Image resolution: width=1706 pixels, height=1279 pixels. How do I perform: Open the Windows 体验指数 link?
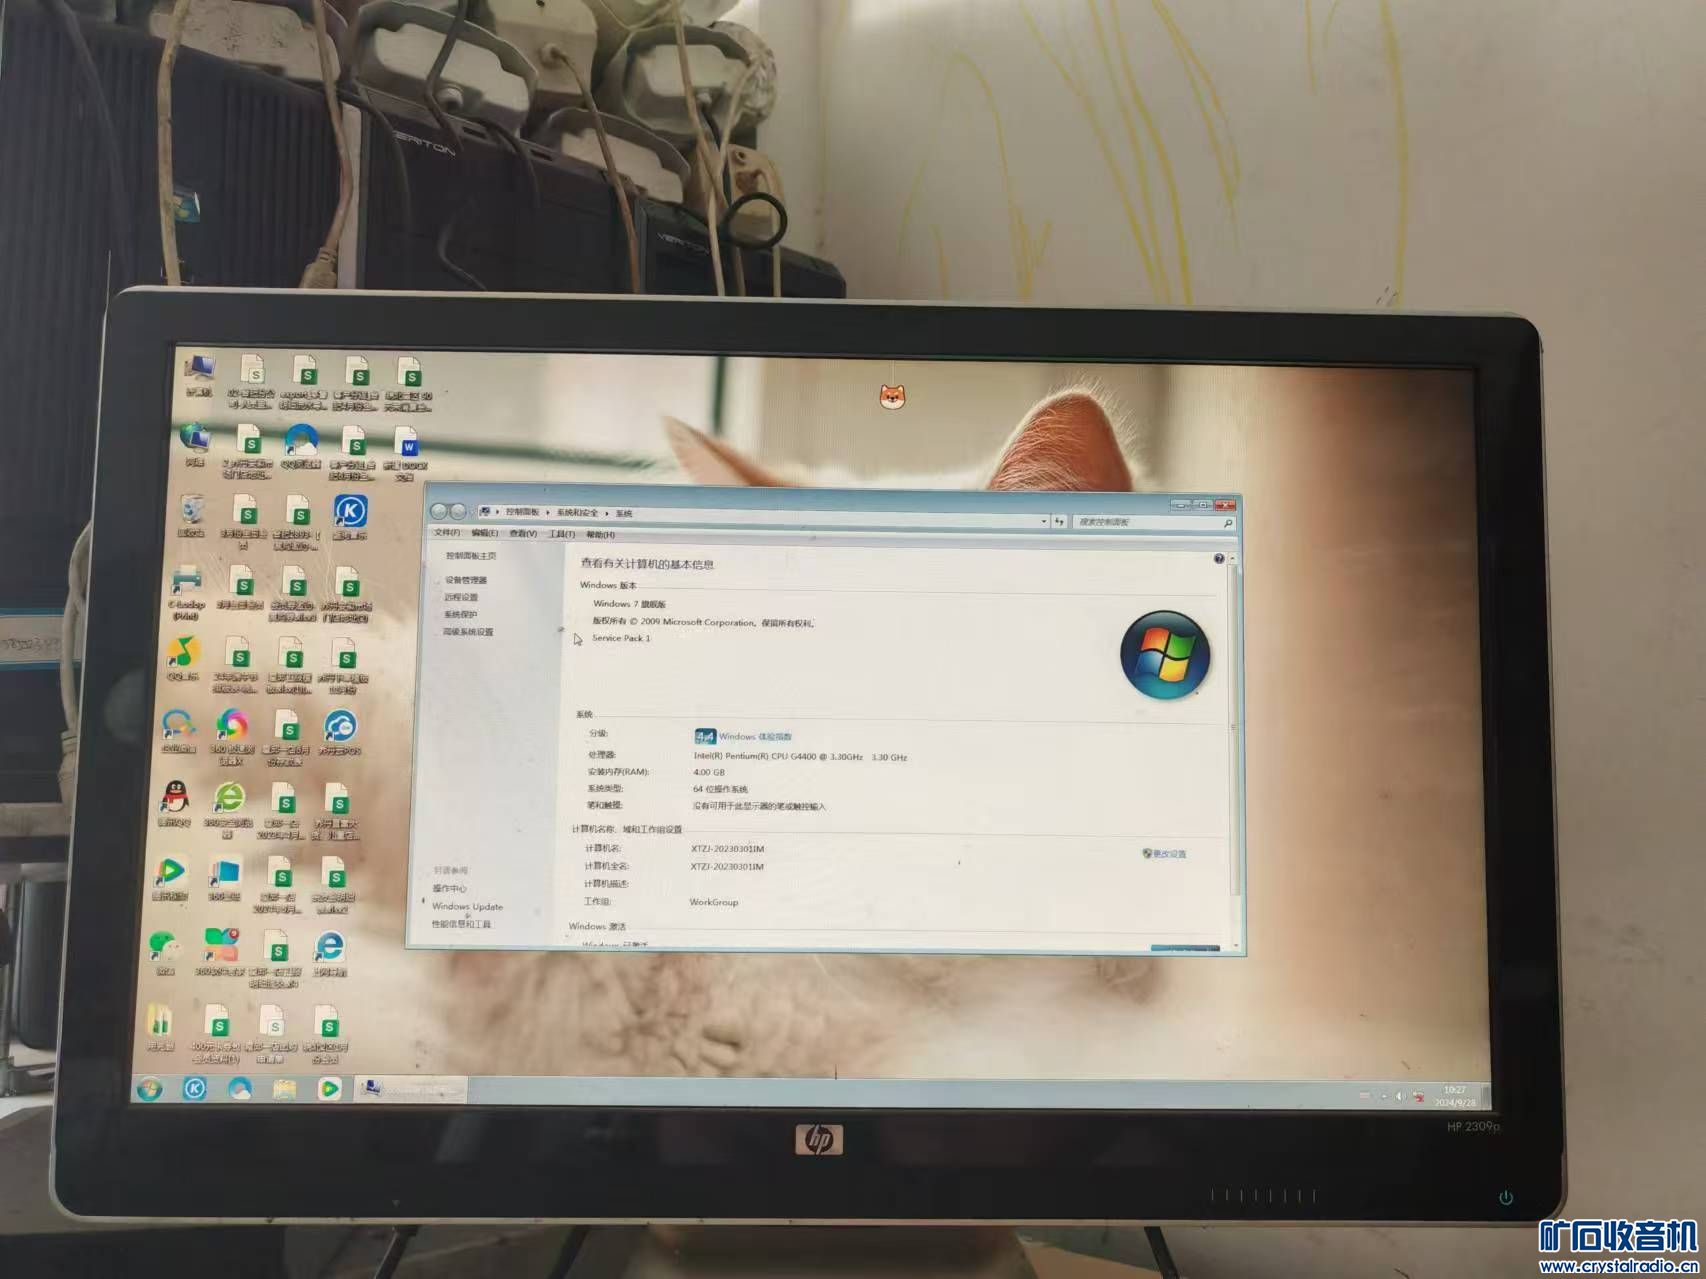click(x=755, y=737)
